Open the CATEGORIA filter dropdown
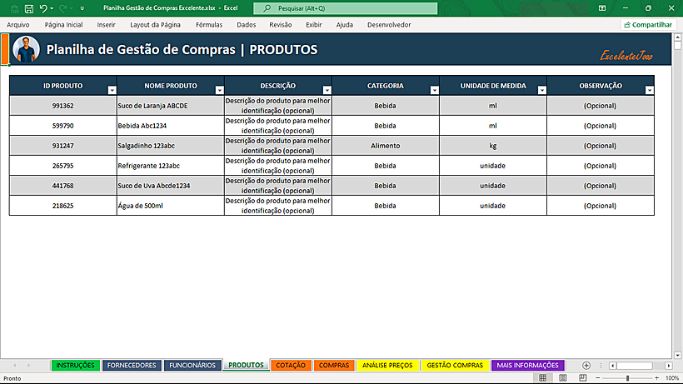Viewport: 683px width, 384px height. (434, 90)
